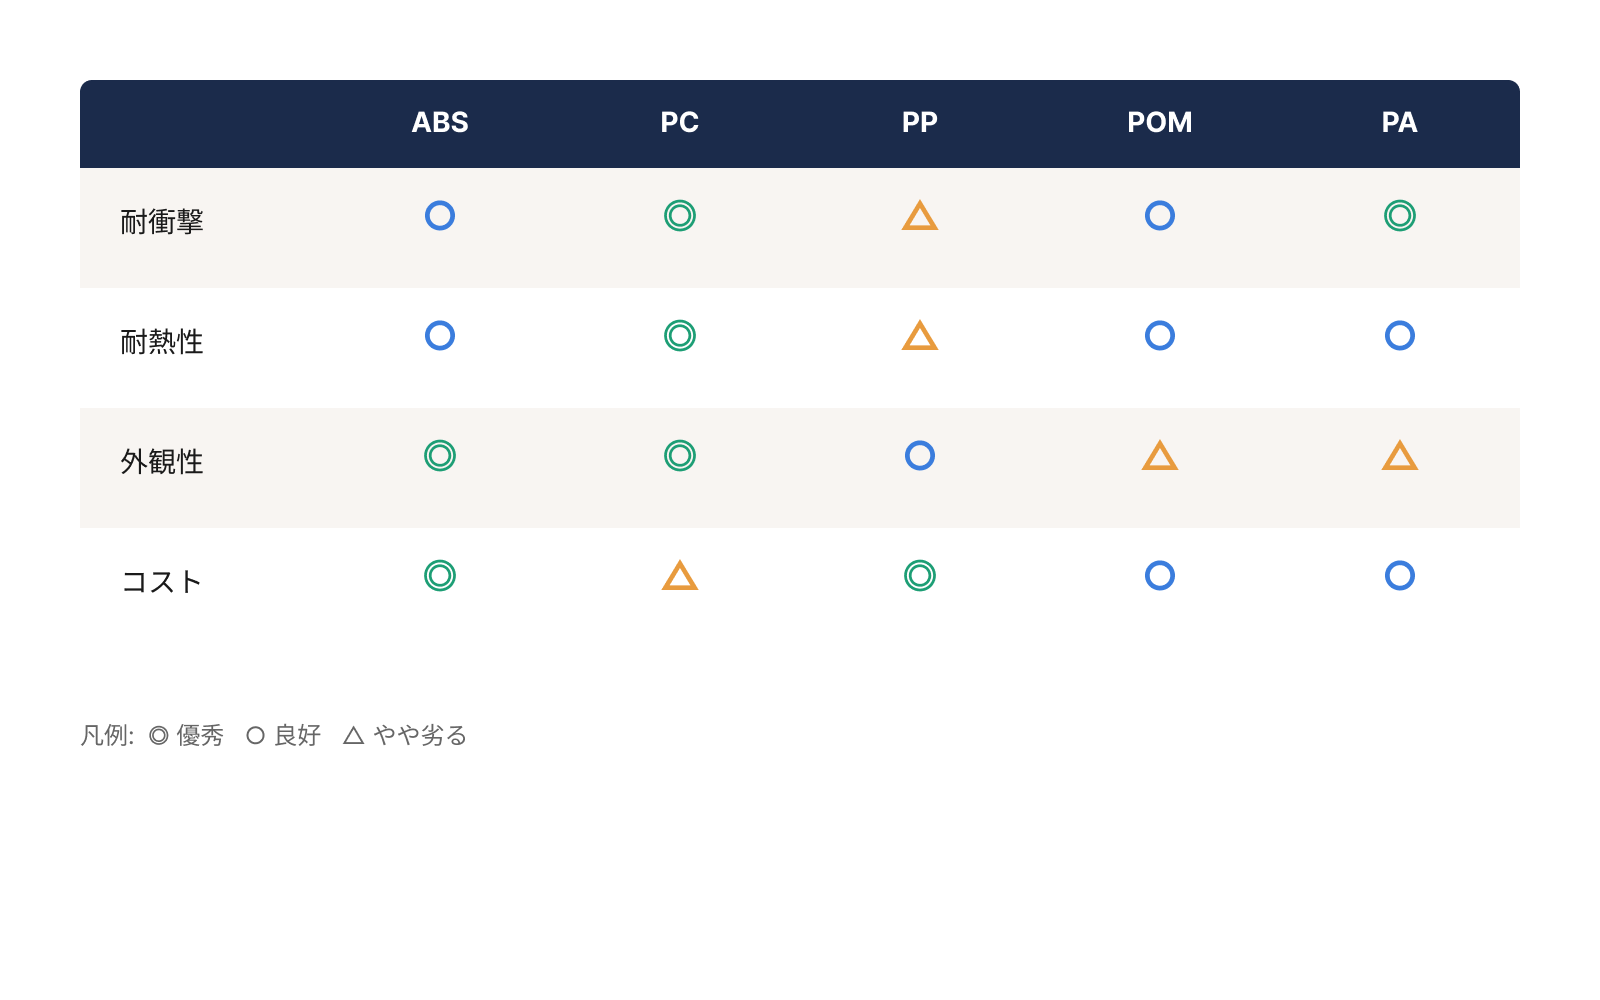
Task: Click the POM appearance triangle icon
Action: point(1160,457)
